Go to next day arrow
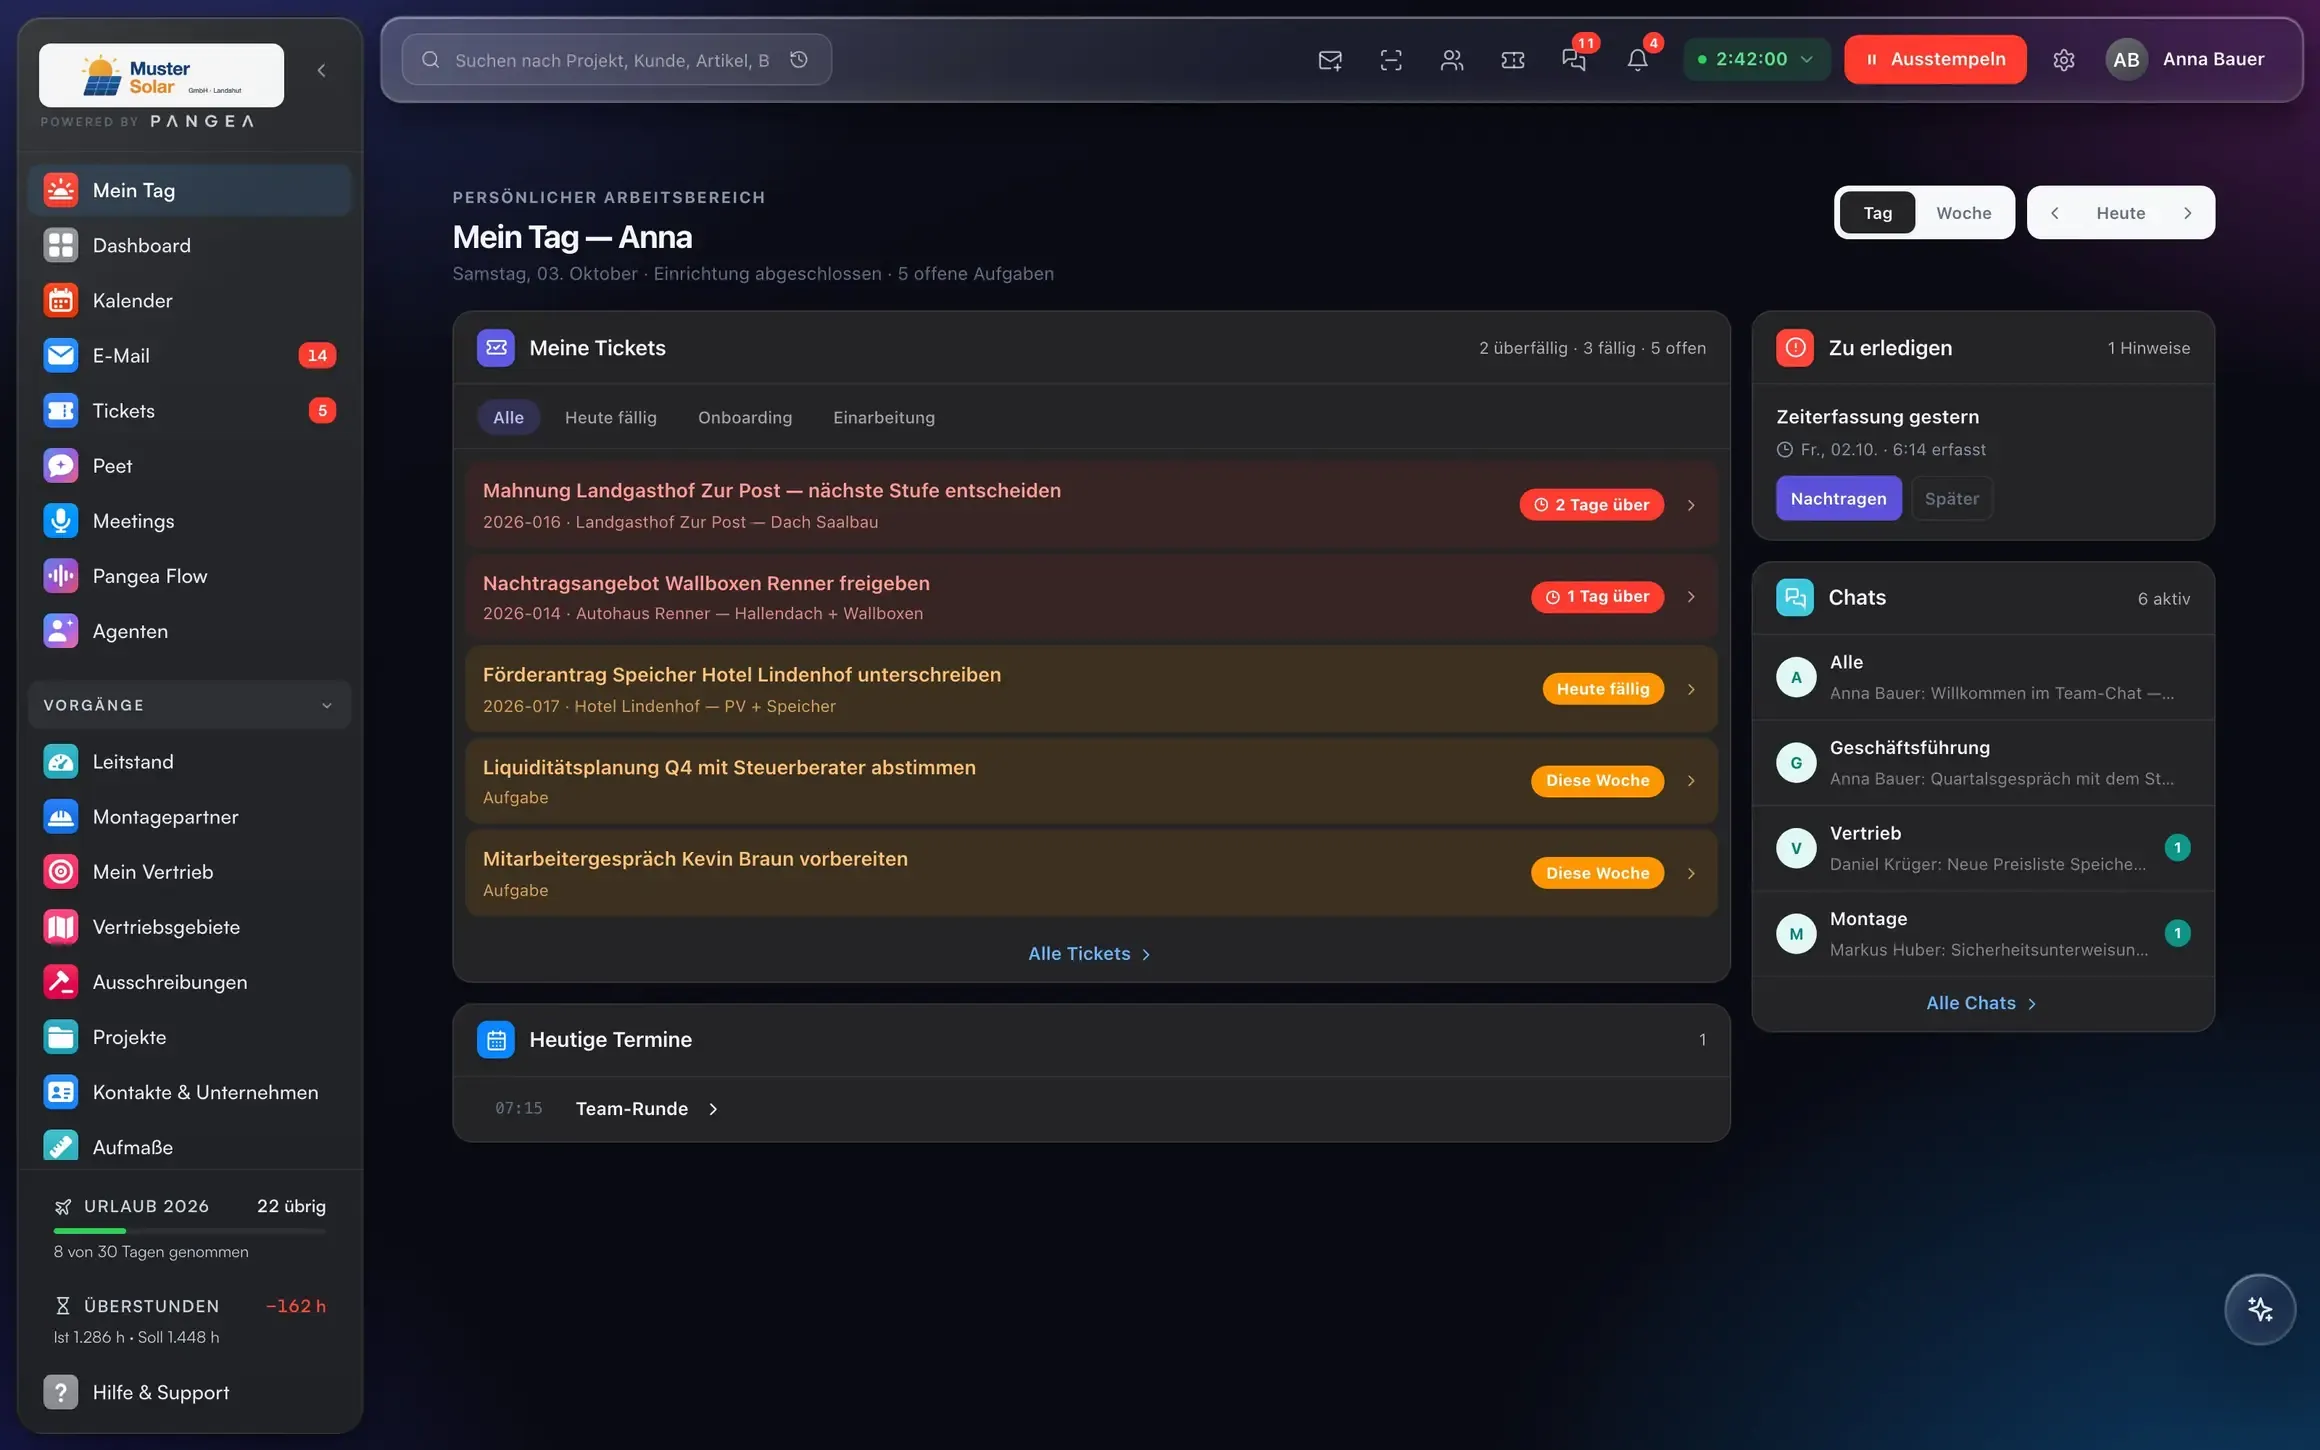Viewport: 2320px width, 1450px height. (x=2187, y=213)
